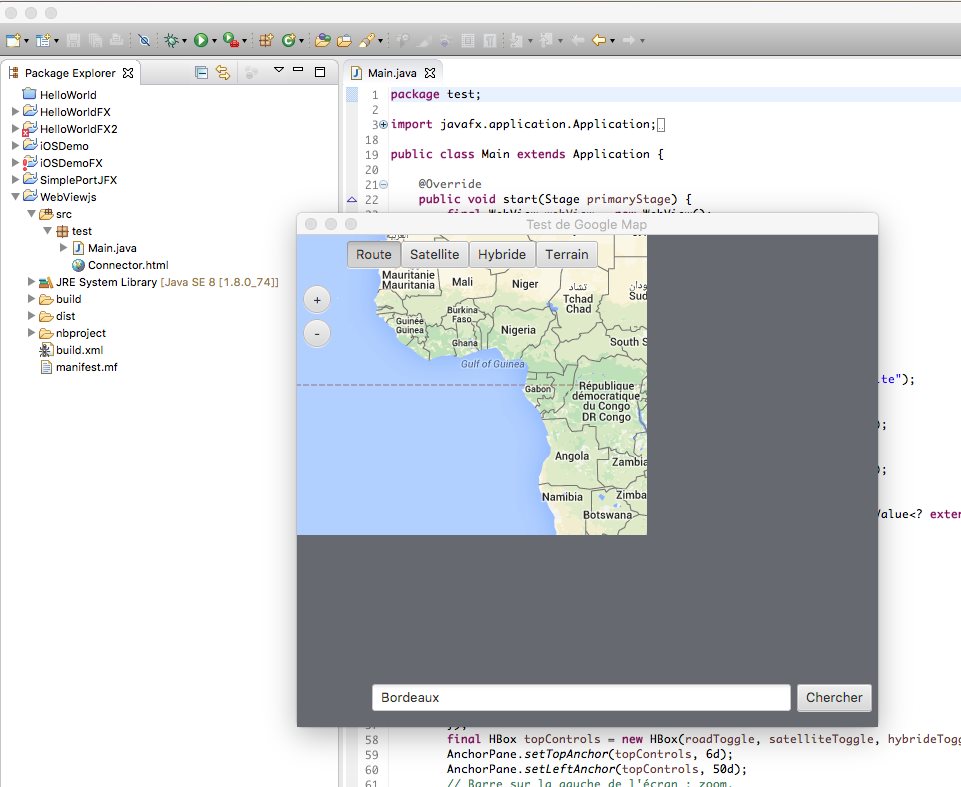The width and height of the screenshot is (961, 787).
Task: Click the map zoom out minus button
Action: coord(317,334)
